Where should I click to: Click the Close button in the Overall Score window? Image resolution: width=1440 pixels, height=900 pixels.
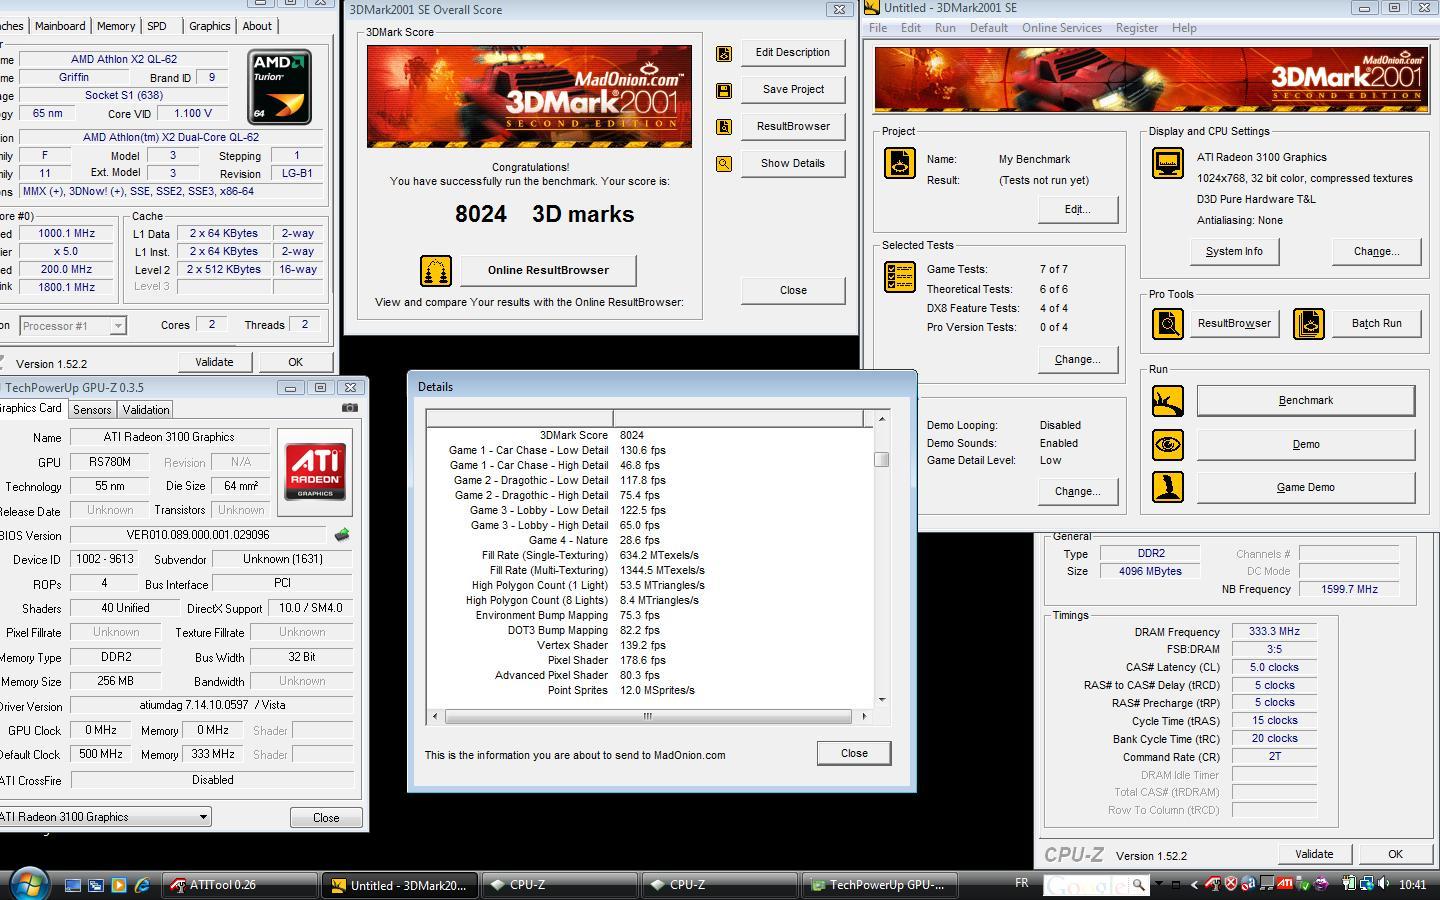[x=793, y=291]
